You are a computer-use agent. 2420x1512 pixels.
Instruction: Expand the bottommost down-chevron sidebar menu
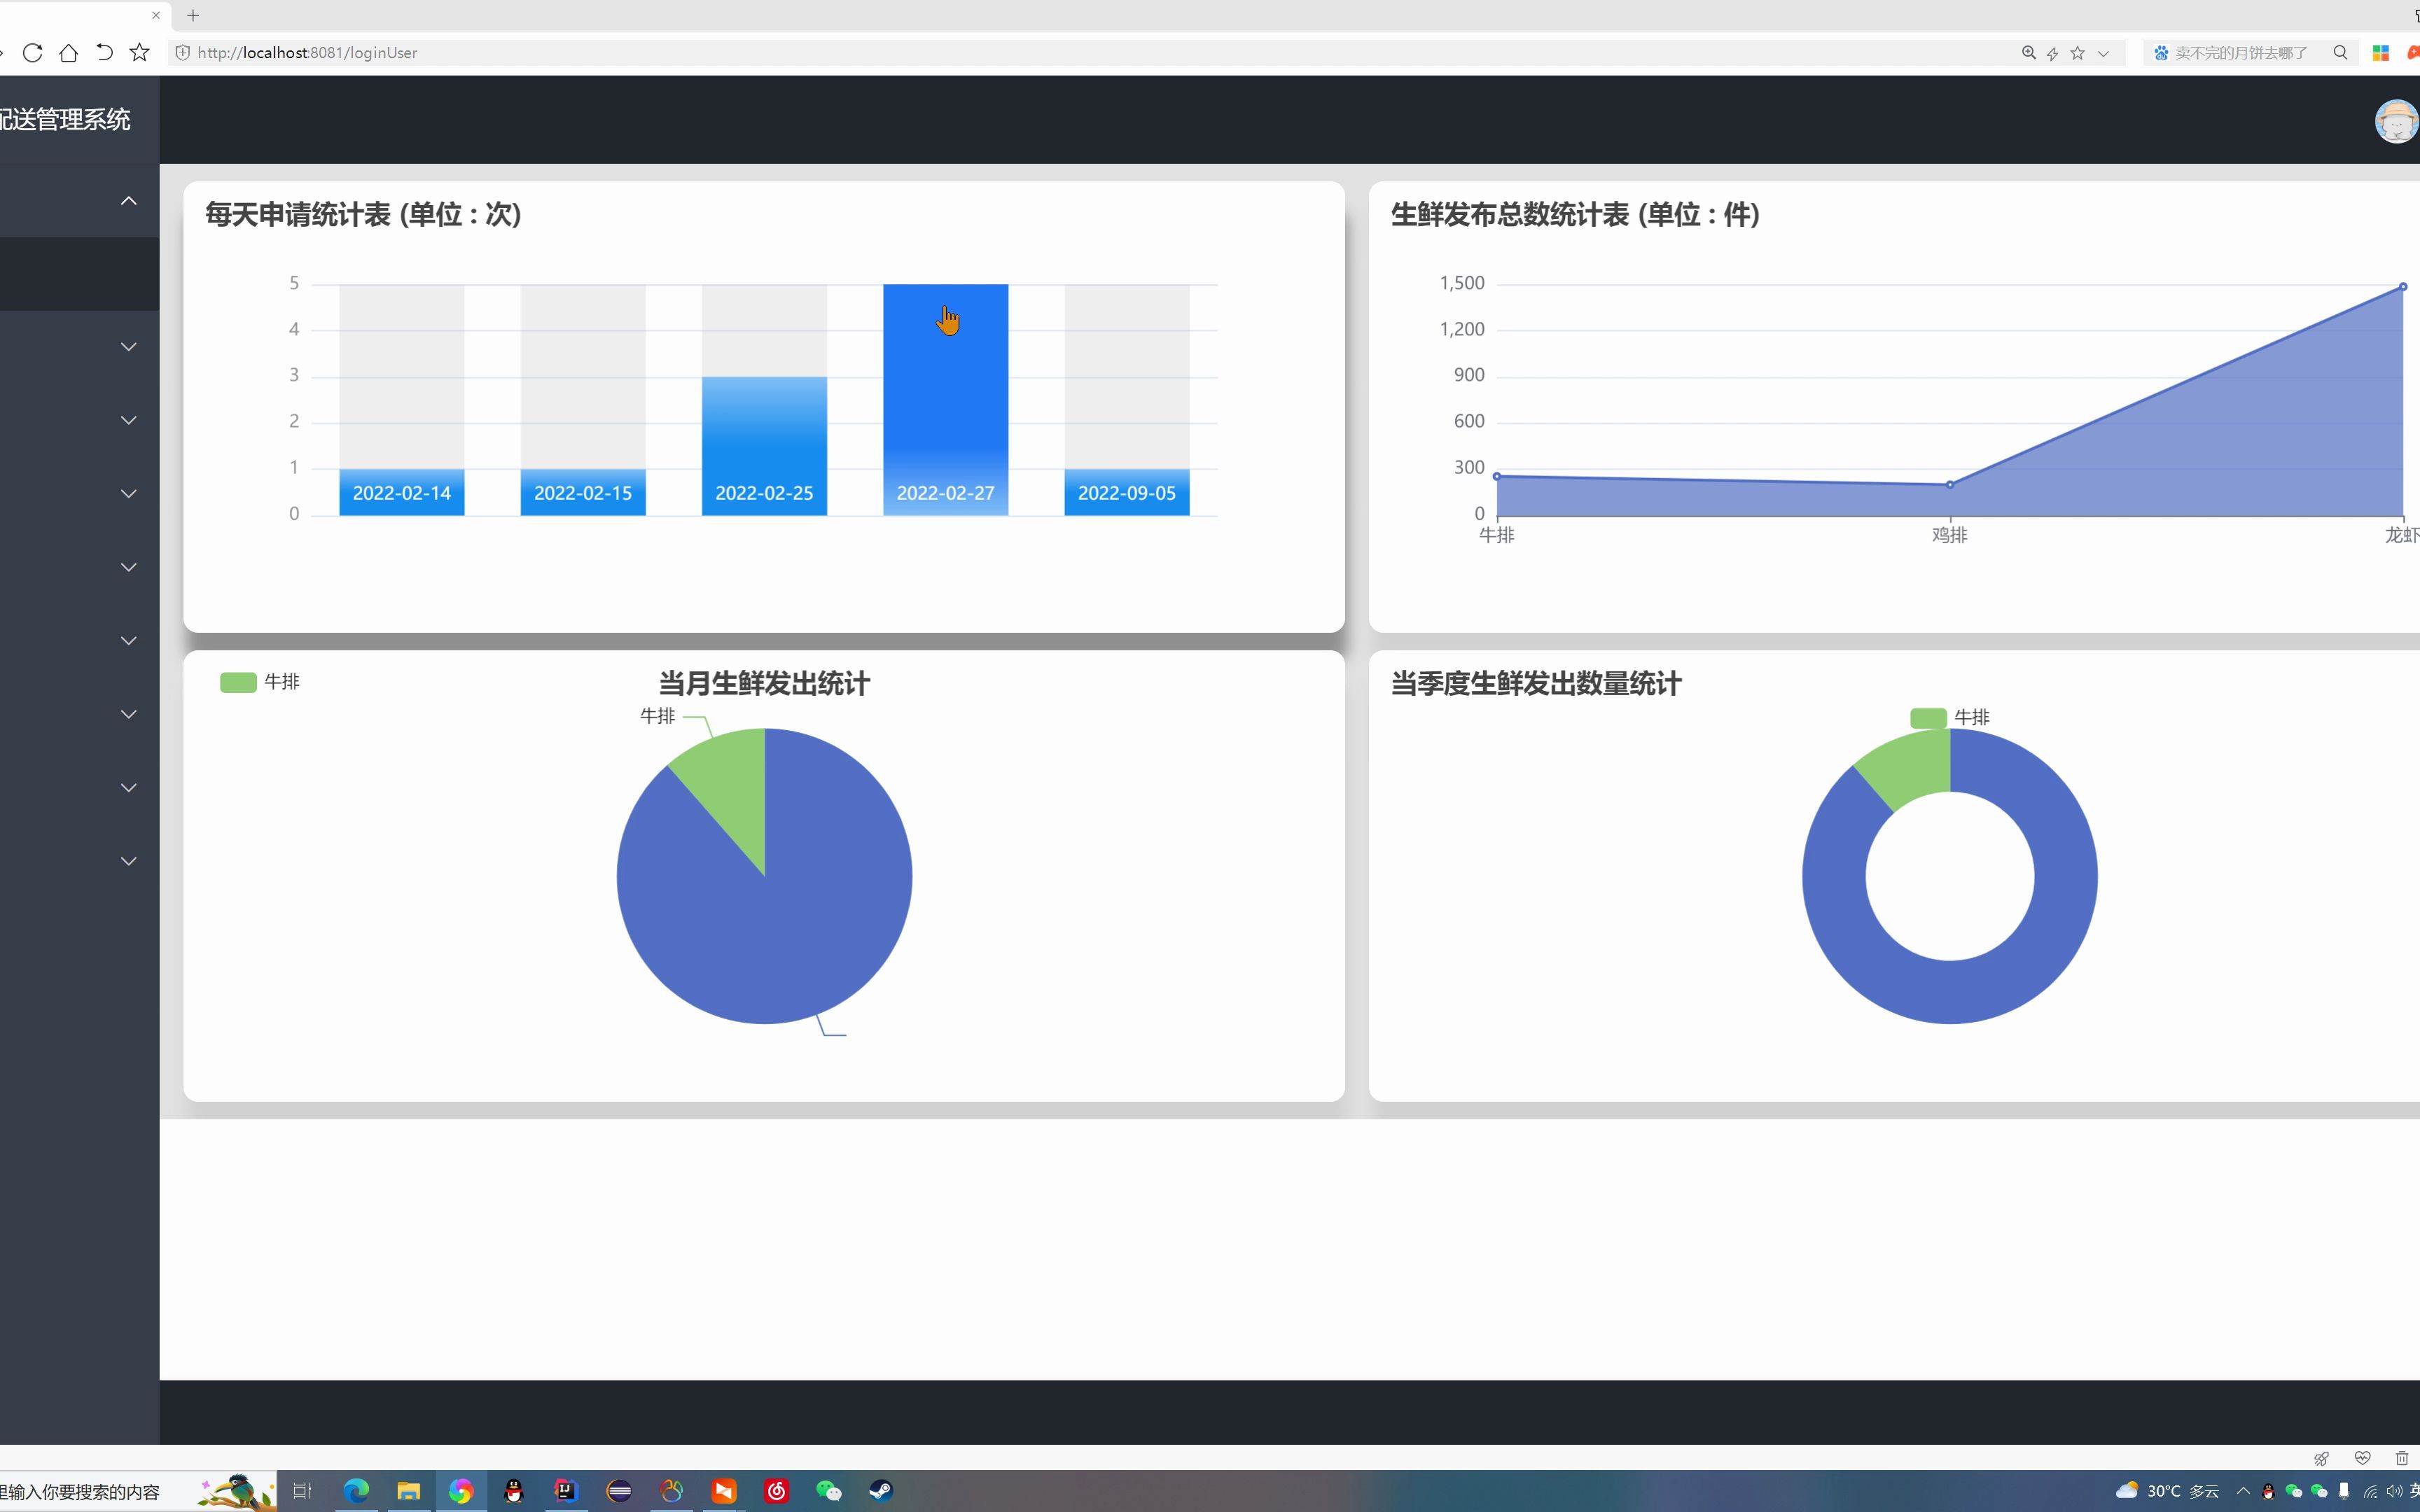(128, 861)
